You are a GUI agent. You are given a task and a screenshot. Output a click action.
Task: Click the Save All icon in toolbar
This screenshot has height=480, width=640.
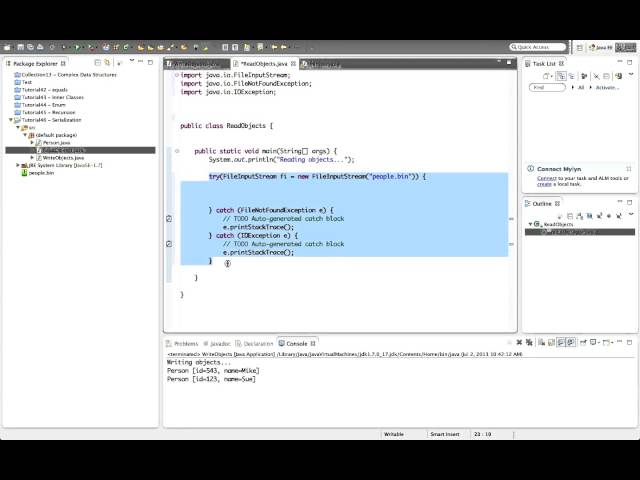(30, 47)
